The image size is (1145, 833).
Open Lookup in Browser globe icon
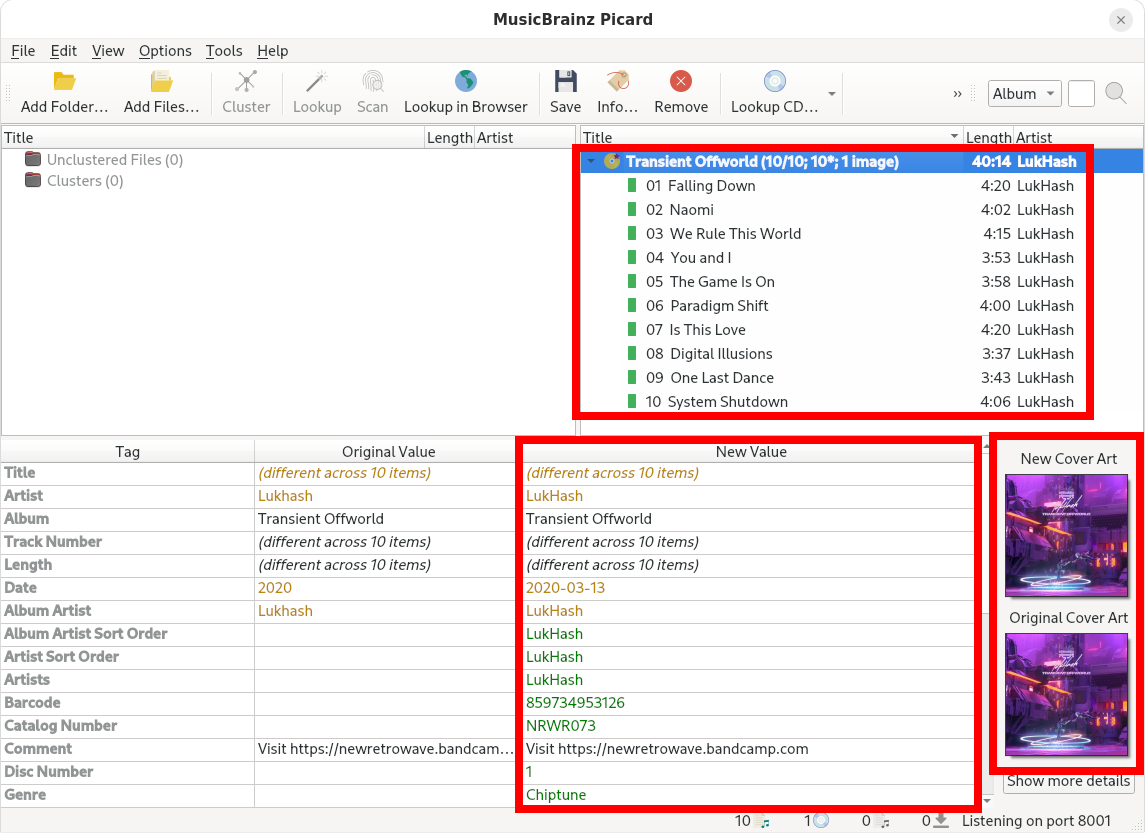(x=465, y=82)
